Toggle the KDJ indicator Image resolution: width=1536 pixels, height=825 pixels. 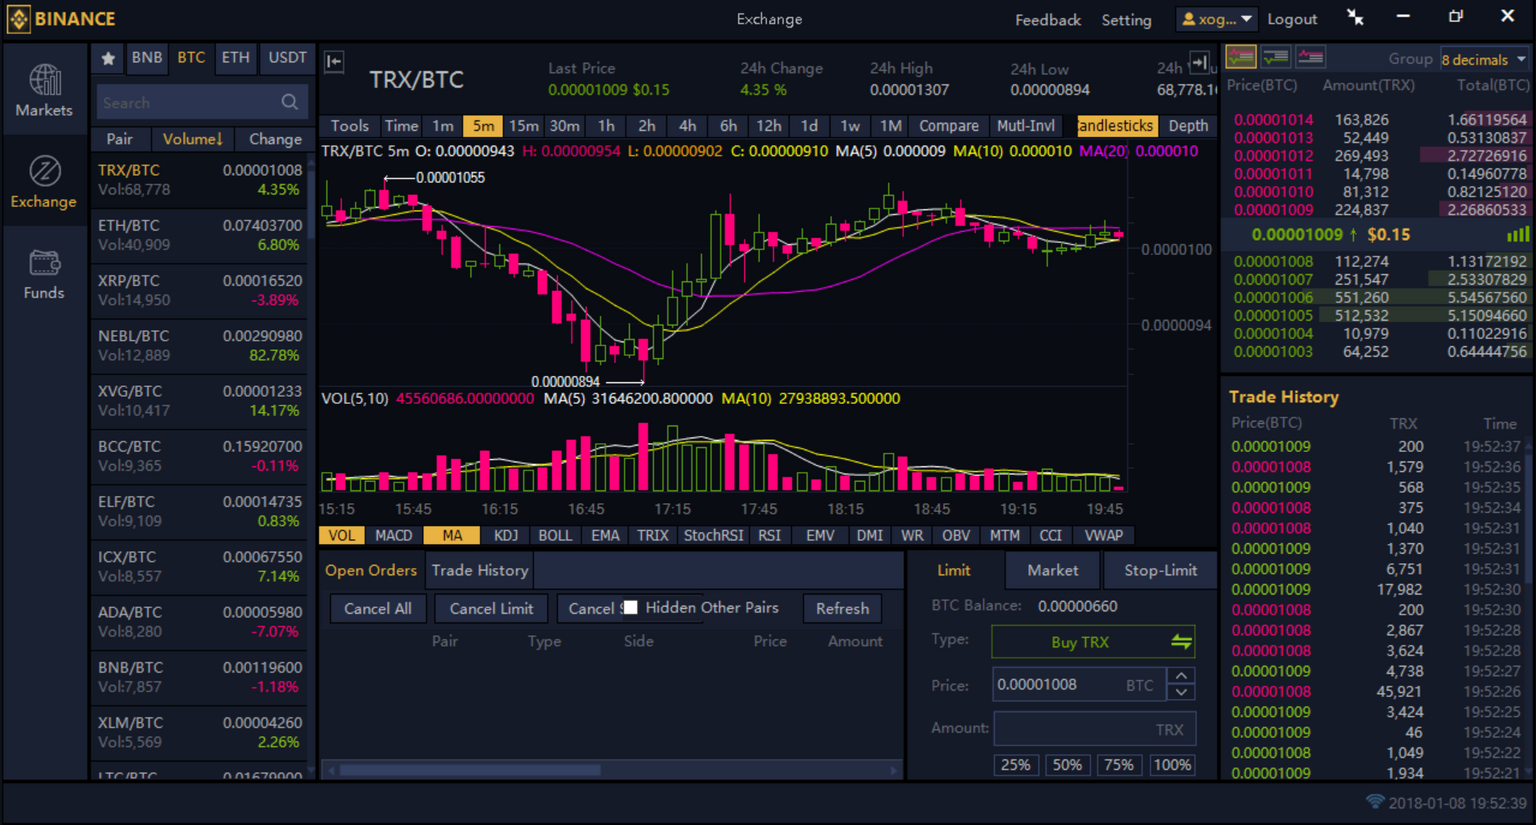click(x=506, y=535)
